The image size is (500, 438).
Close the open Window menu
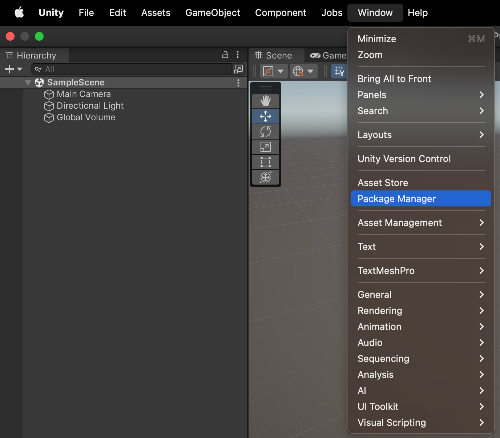tap(375, 13)
